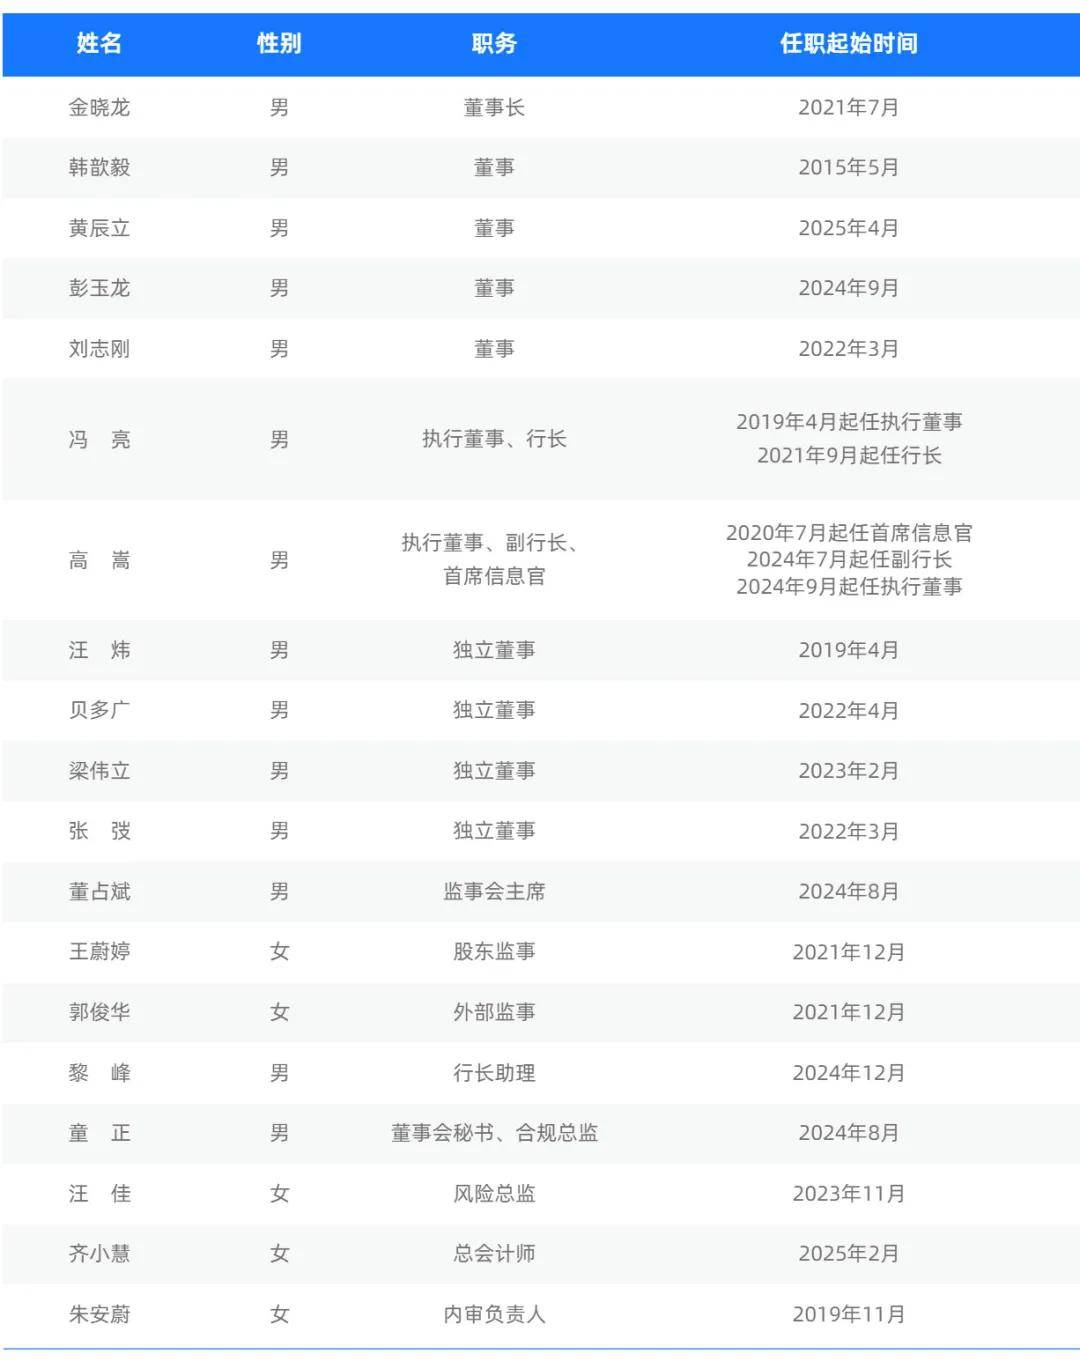Select the name 韩歆毅
Screen dimensions: 1080x1369
[x=99, y=167]
